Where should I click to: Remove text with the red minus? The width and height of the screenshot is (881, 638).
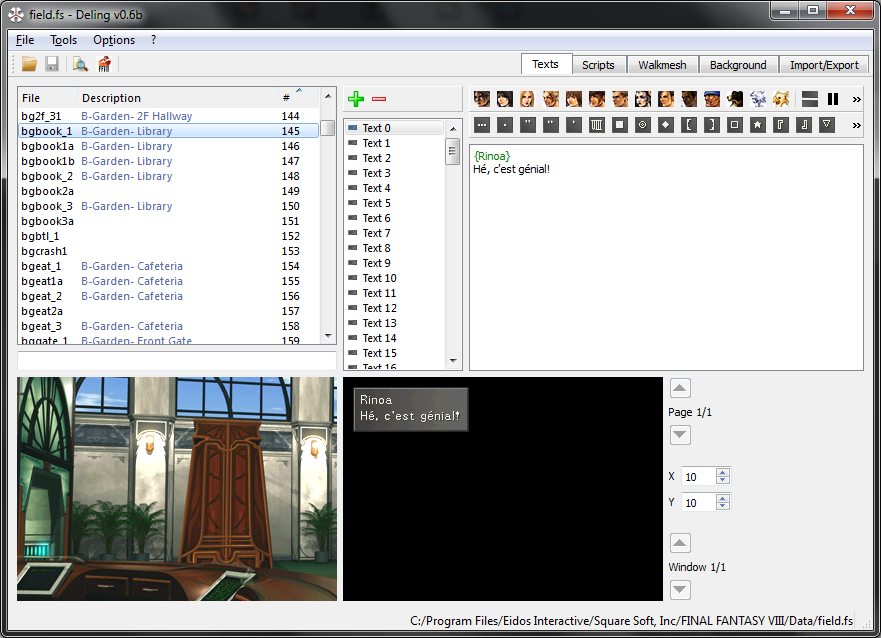pos(379,99)
